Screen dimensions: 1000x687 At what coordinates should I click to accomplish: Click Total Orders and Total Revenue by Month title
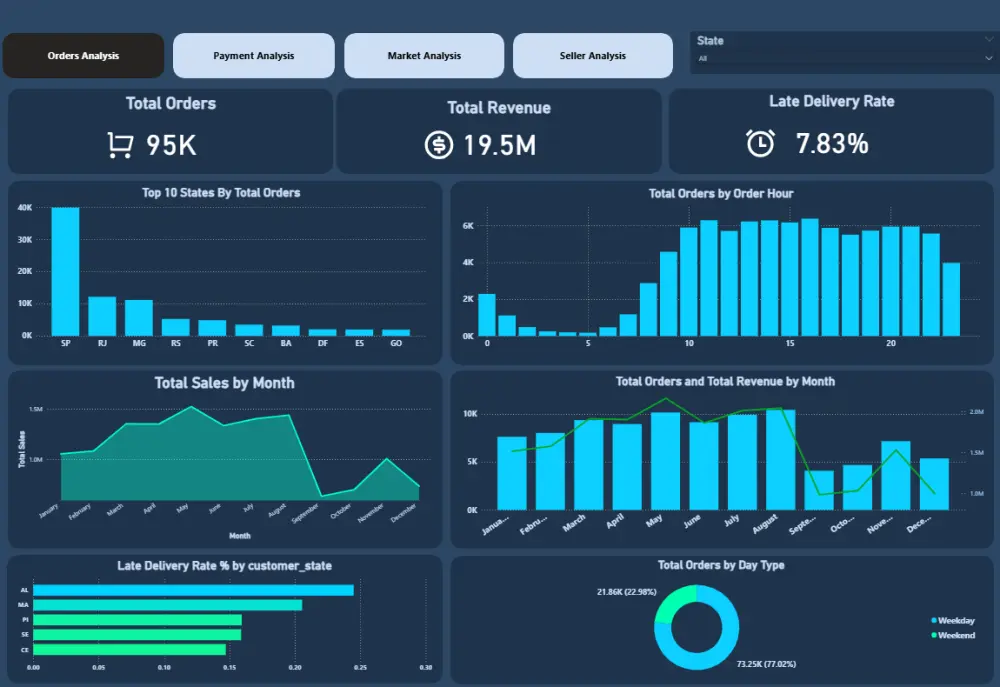tap(725, 381)
